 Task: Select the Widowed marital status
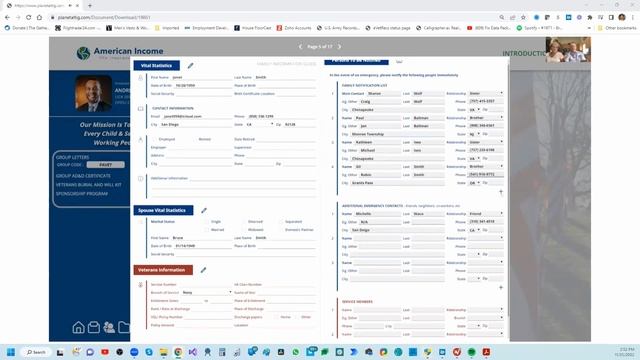point(244,230)
